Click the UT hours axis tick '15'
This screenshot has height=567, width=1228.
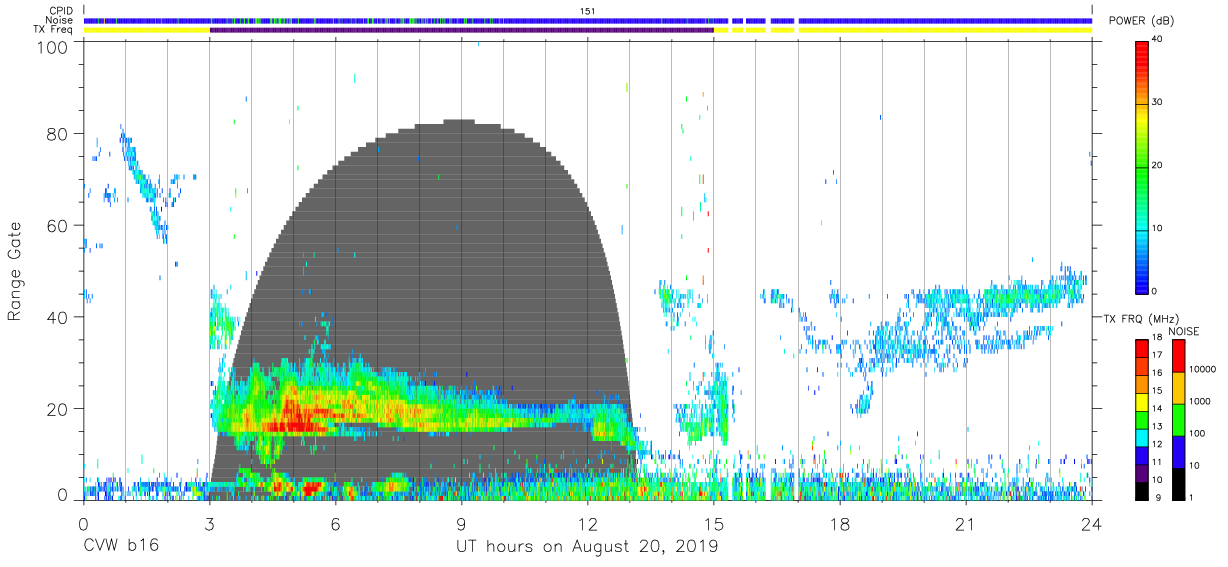[714, 523]
